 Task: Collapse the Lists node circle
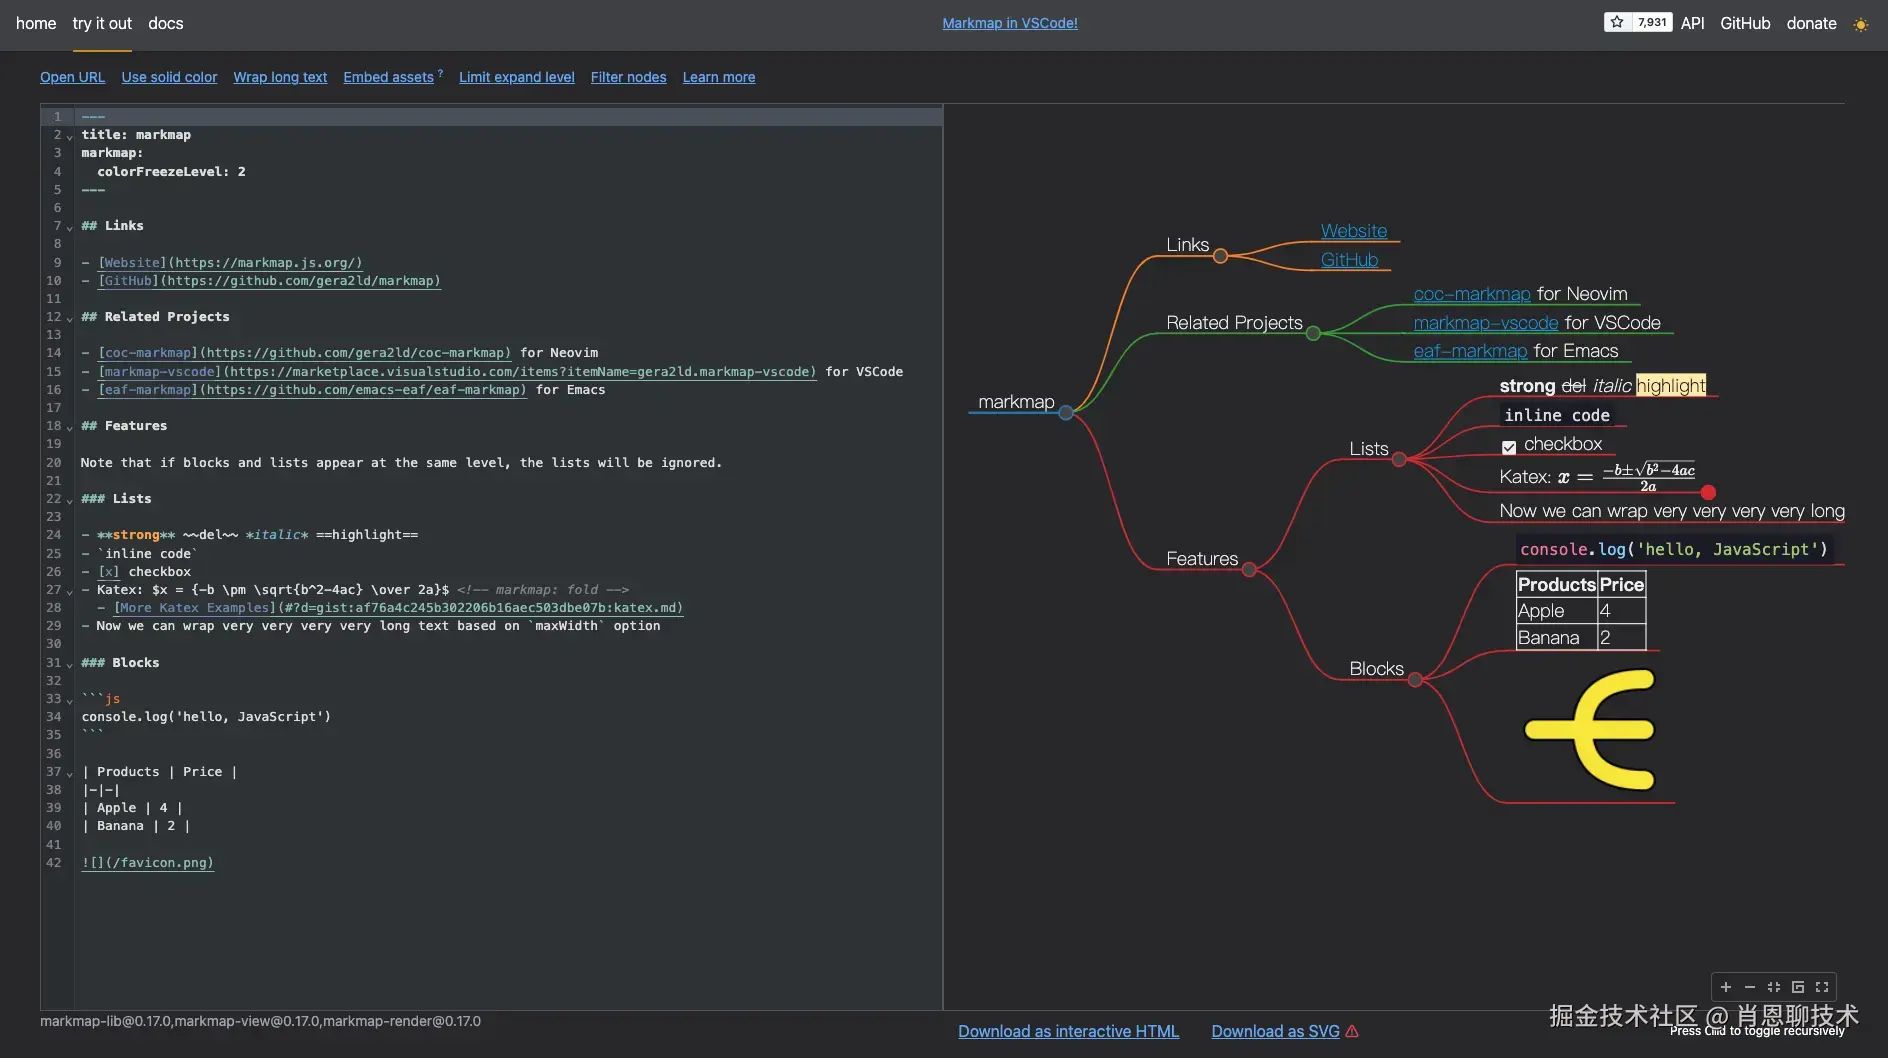pyautogui.click(x=1400, y=459)
